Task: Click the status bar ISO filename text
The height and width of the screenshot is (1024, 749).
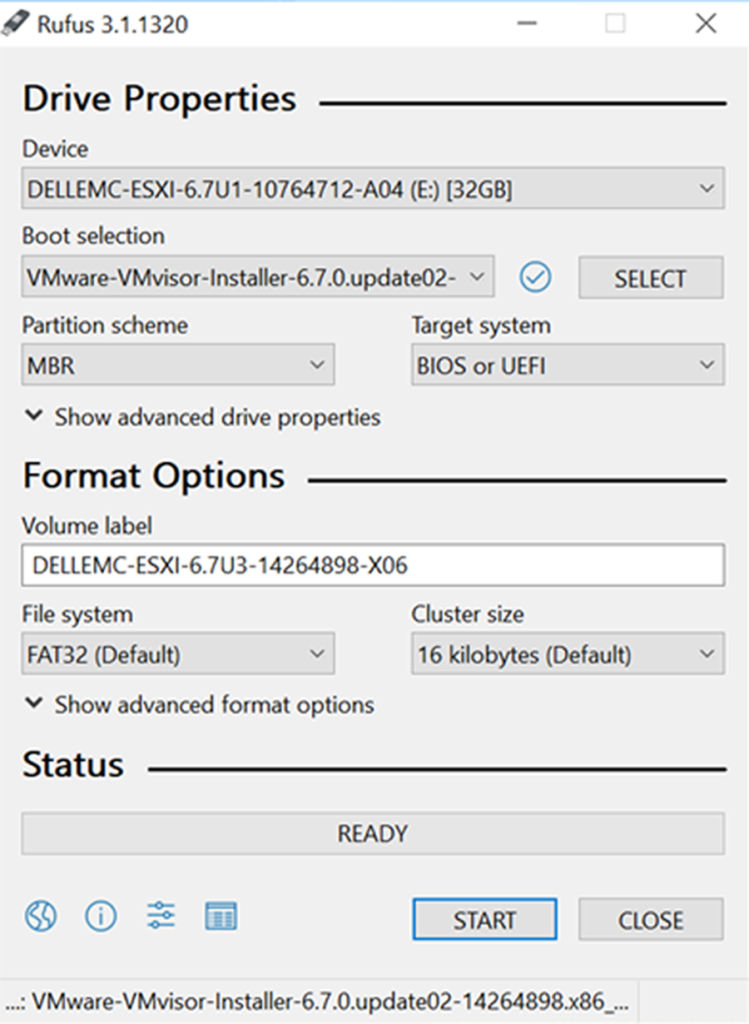Action: click(x=318, y=1001)
